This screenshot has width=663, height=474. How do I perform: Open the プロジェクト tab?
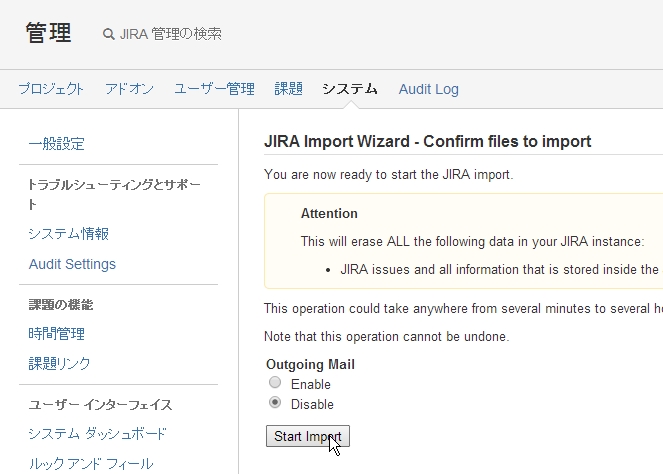click(x=51, y=89)
